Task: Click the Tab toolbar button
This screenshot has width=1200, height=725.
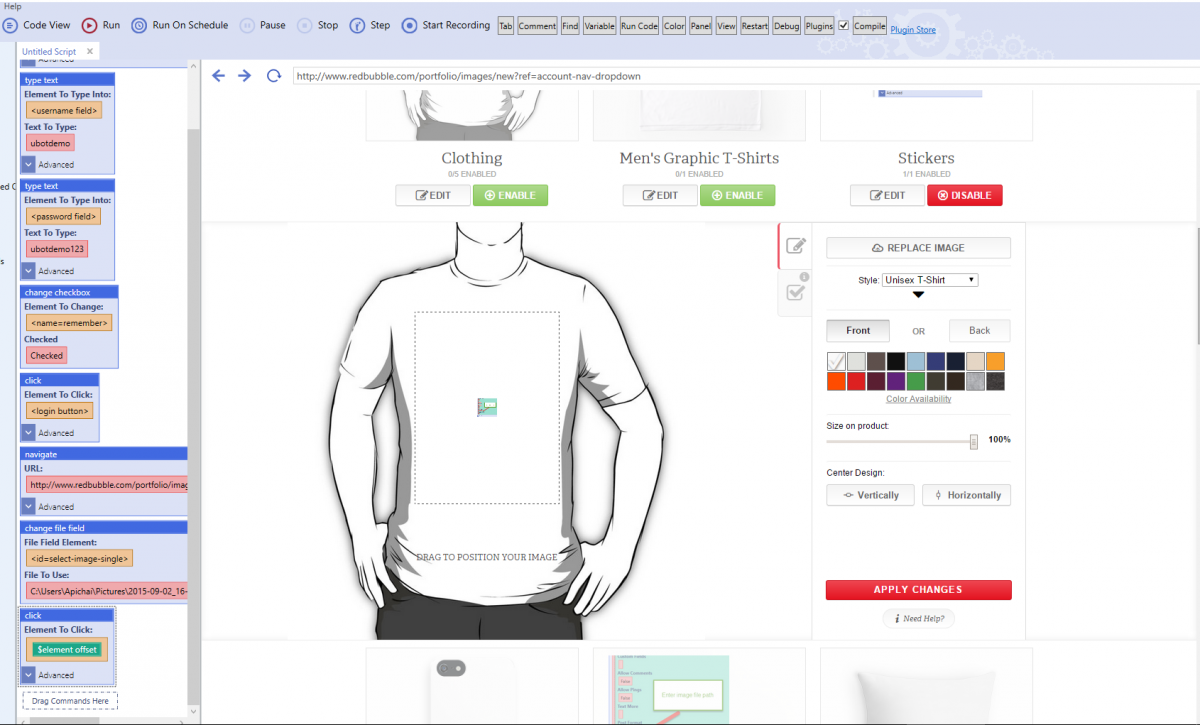Action: [506, 26]
